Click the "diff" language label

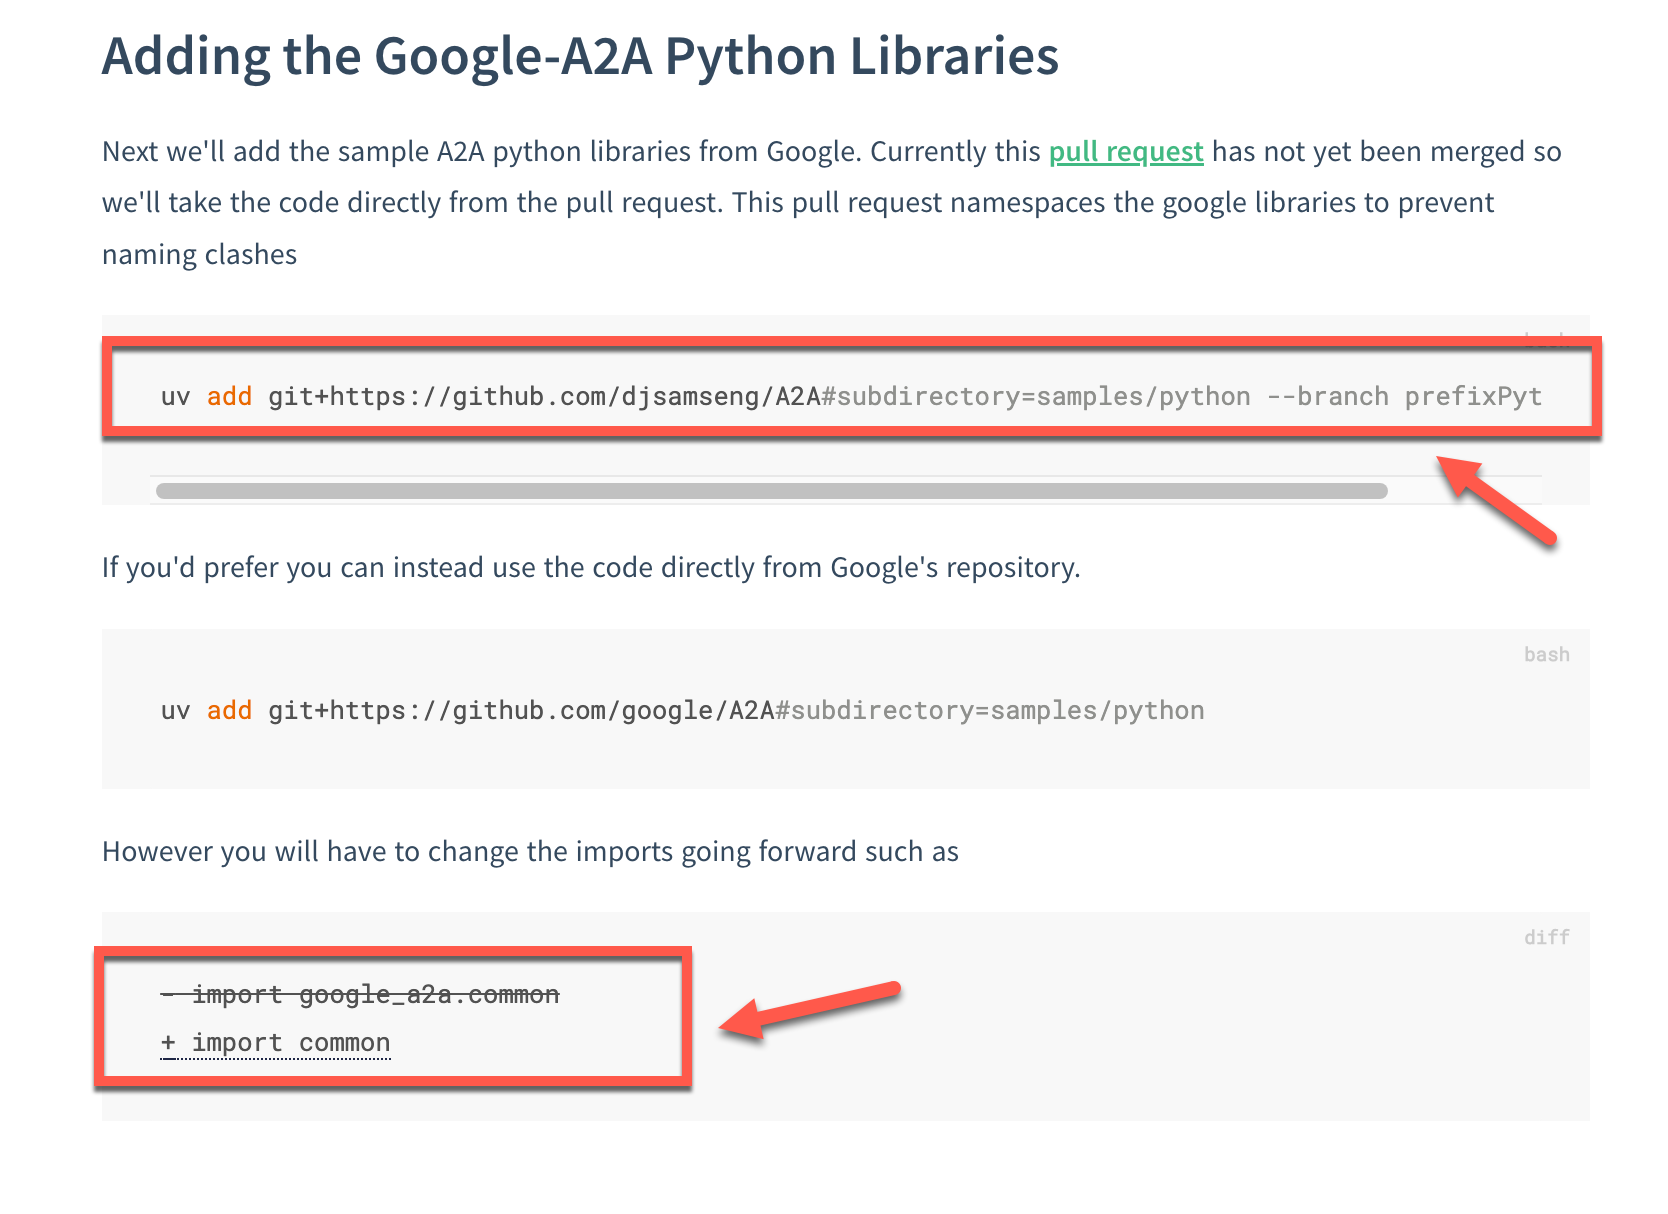tap(1546, 938)
